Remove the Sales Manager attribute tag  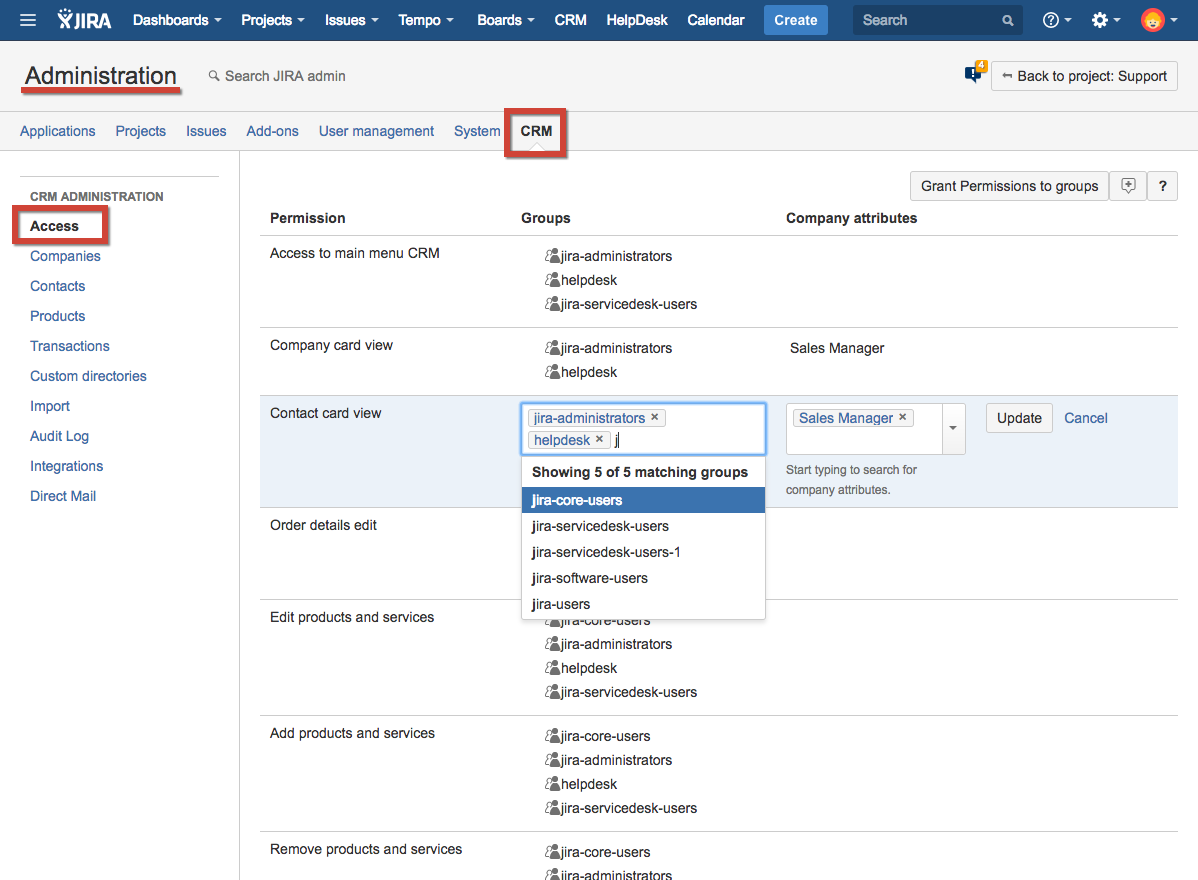[903, 418]
